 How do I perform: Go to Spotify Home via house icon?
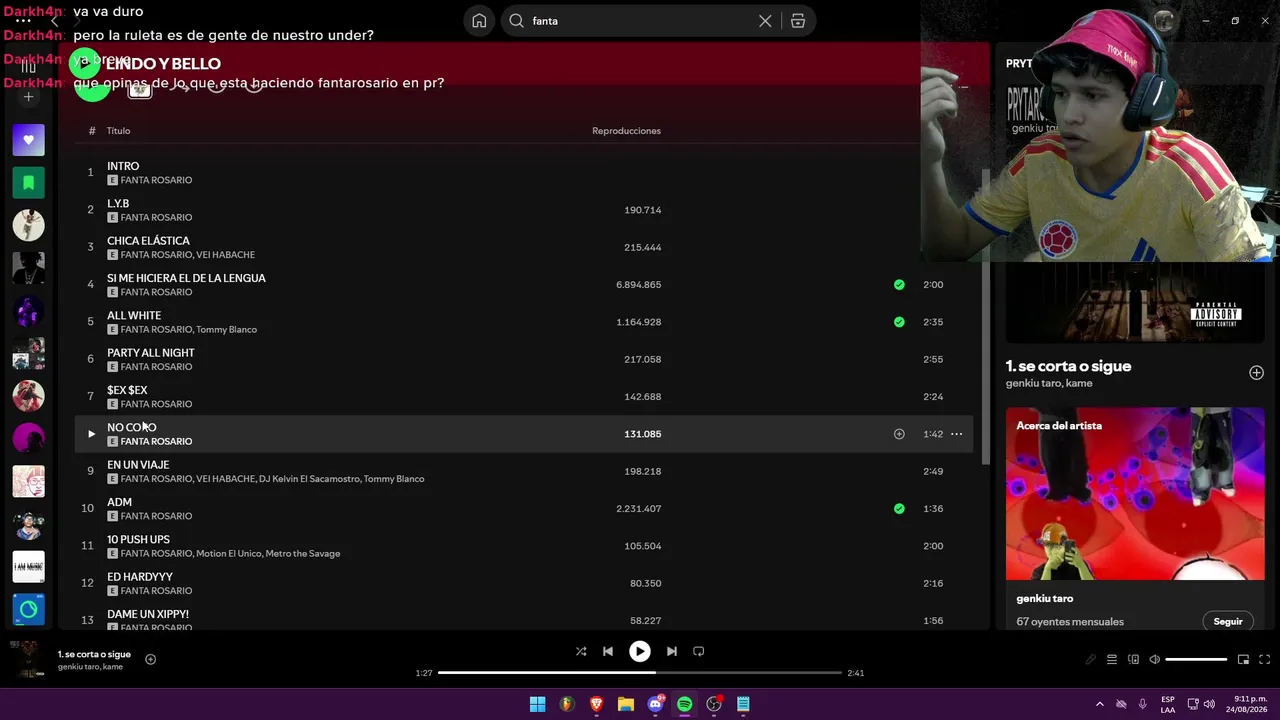[x=479, y=21]
